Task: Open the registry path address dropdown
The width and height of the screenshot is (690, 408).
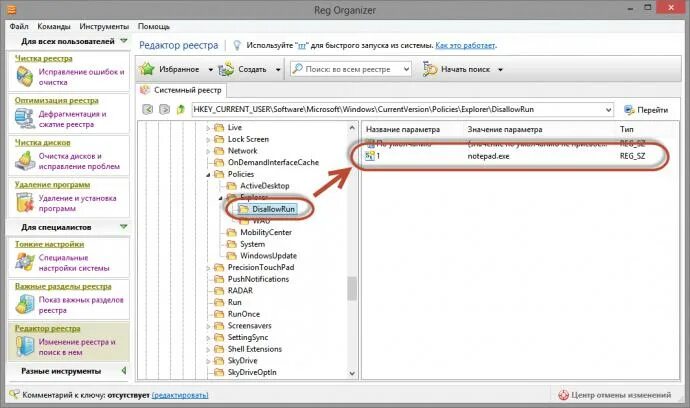Action: pyautogui.click(x=608, y=110)
